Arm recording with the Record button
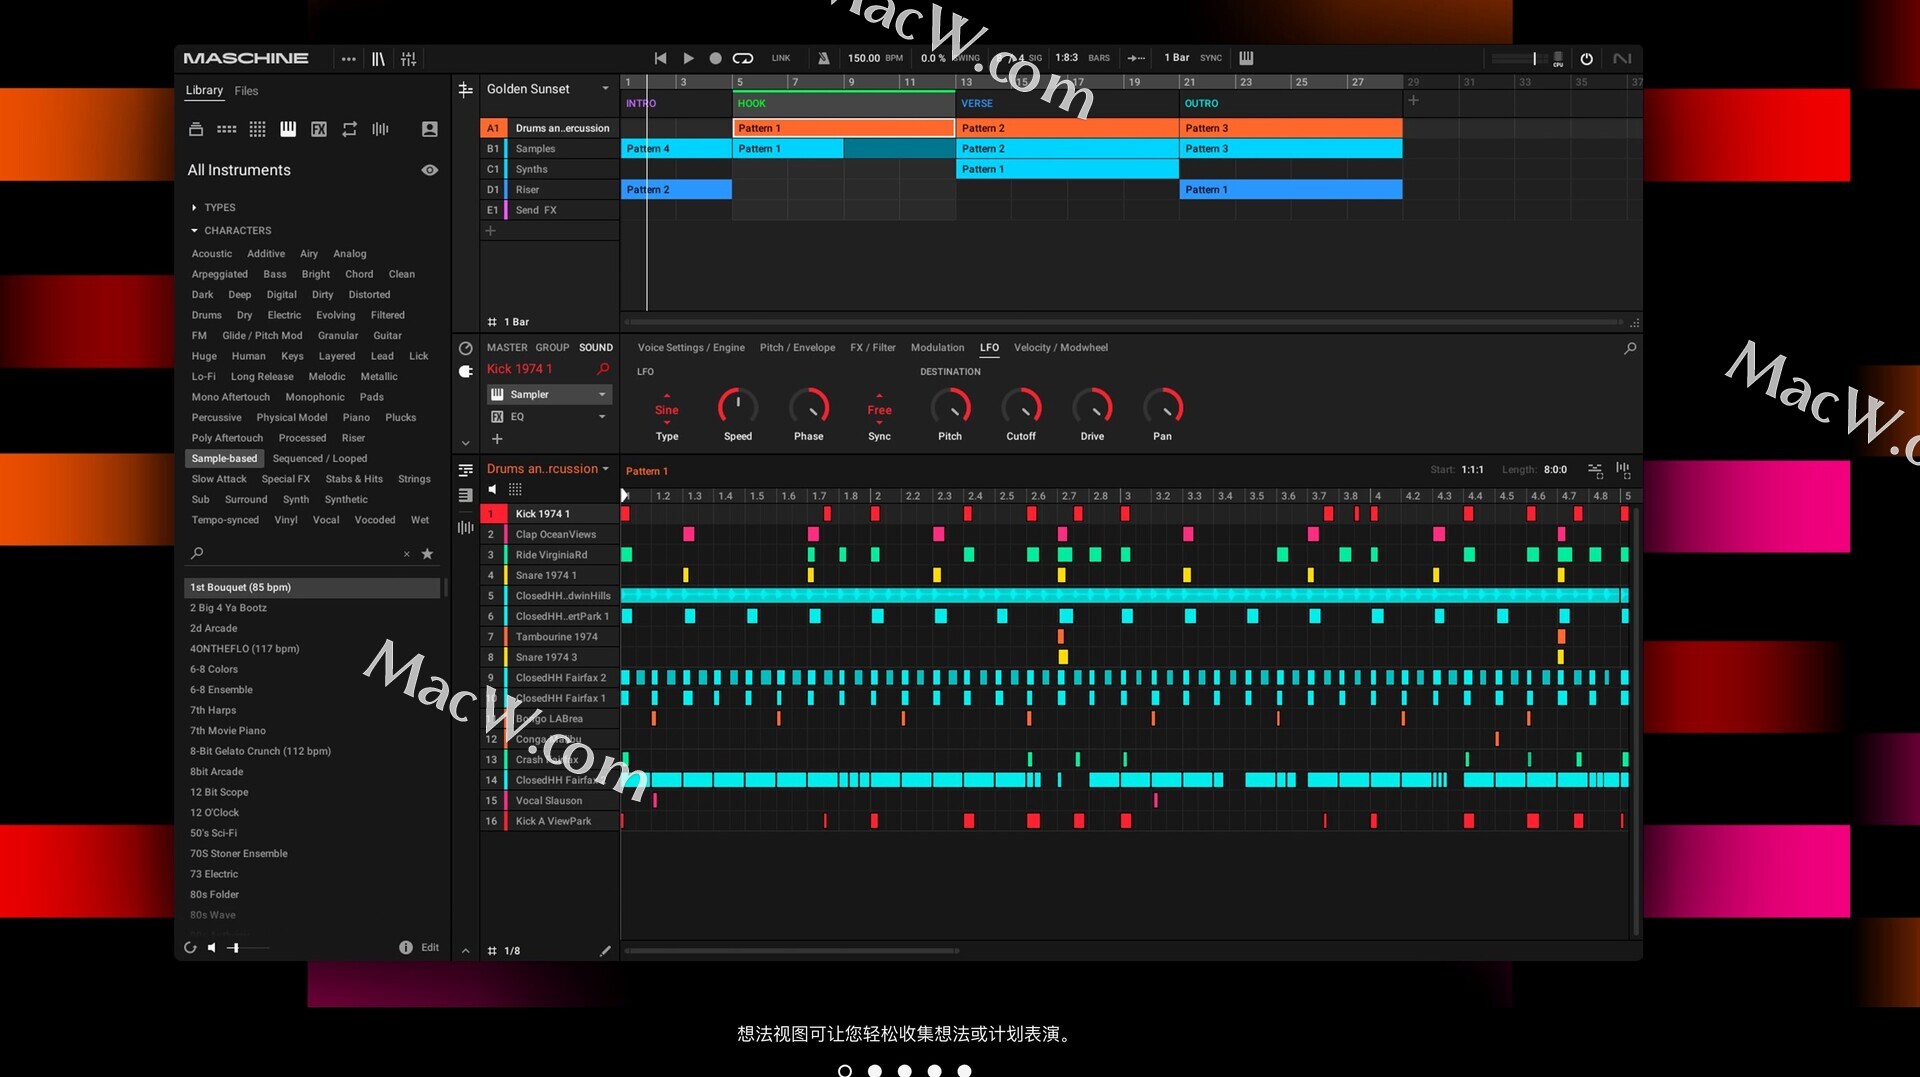The image size is (1920, 1077). [715, 58]
